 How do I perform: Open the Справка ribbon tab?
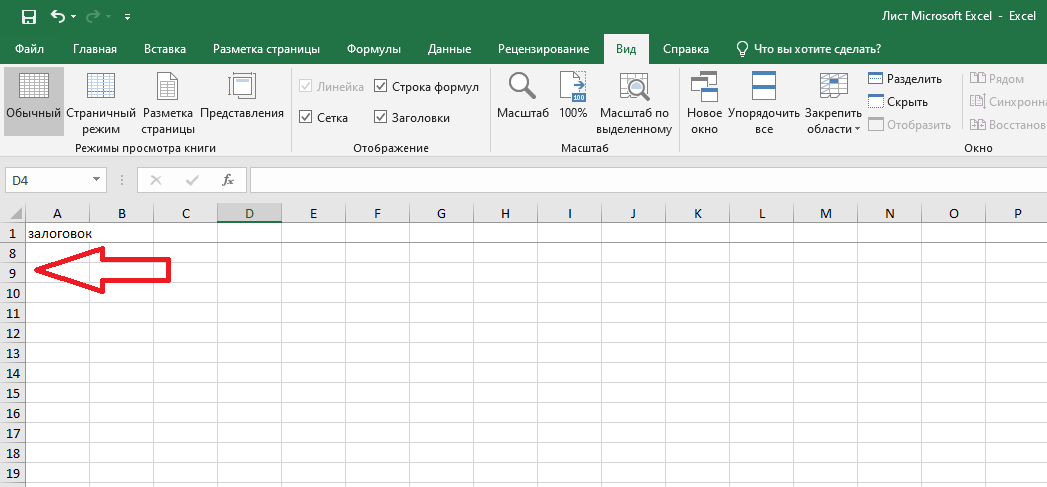coord(686,49)
